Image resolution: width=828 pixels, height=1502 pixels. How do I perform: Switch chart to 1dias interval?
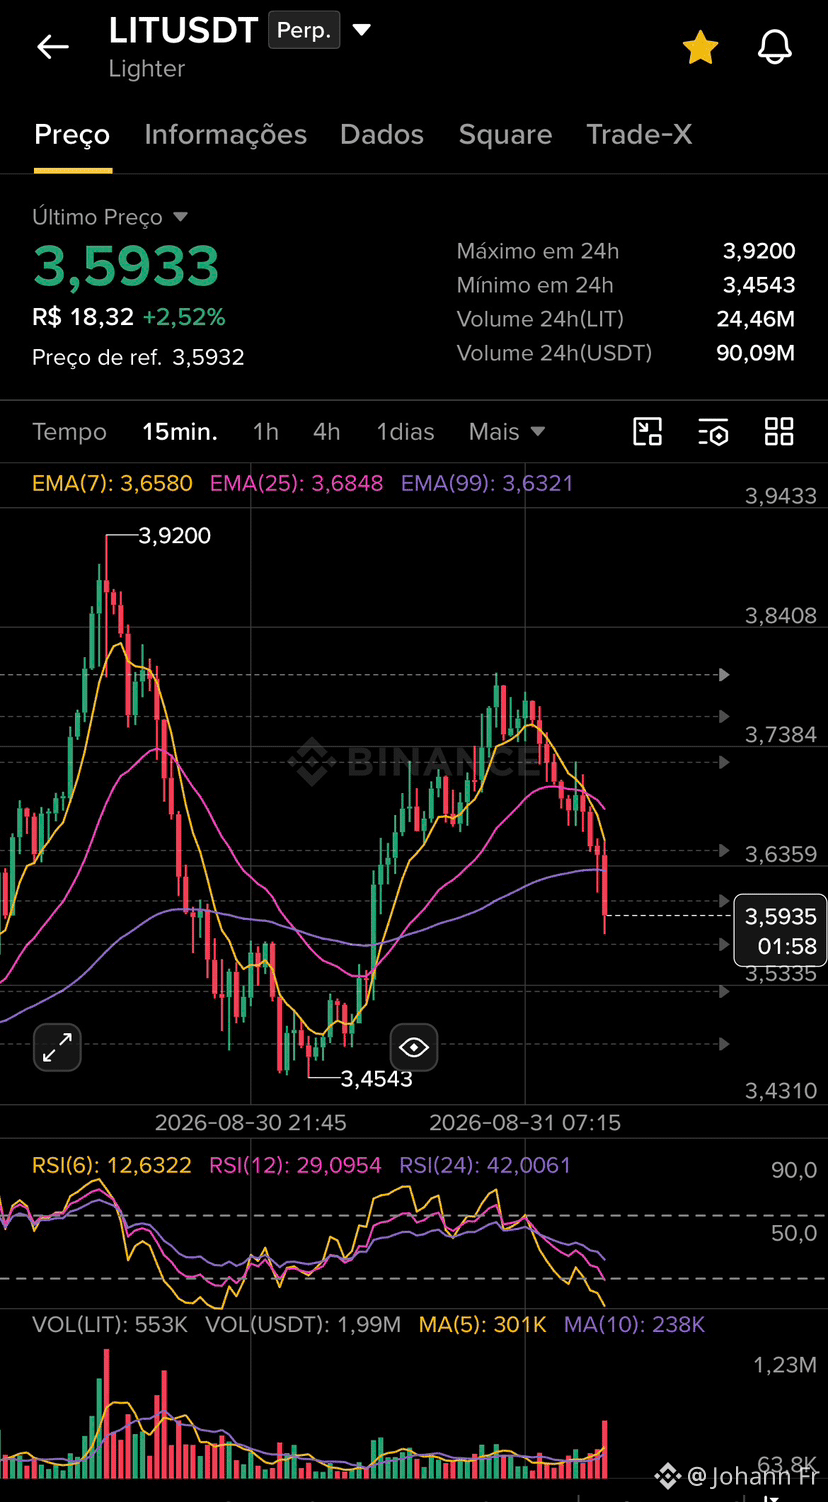[405, 432]
